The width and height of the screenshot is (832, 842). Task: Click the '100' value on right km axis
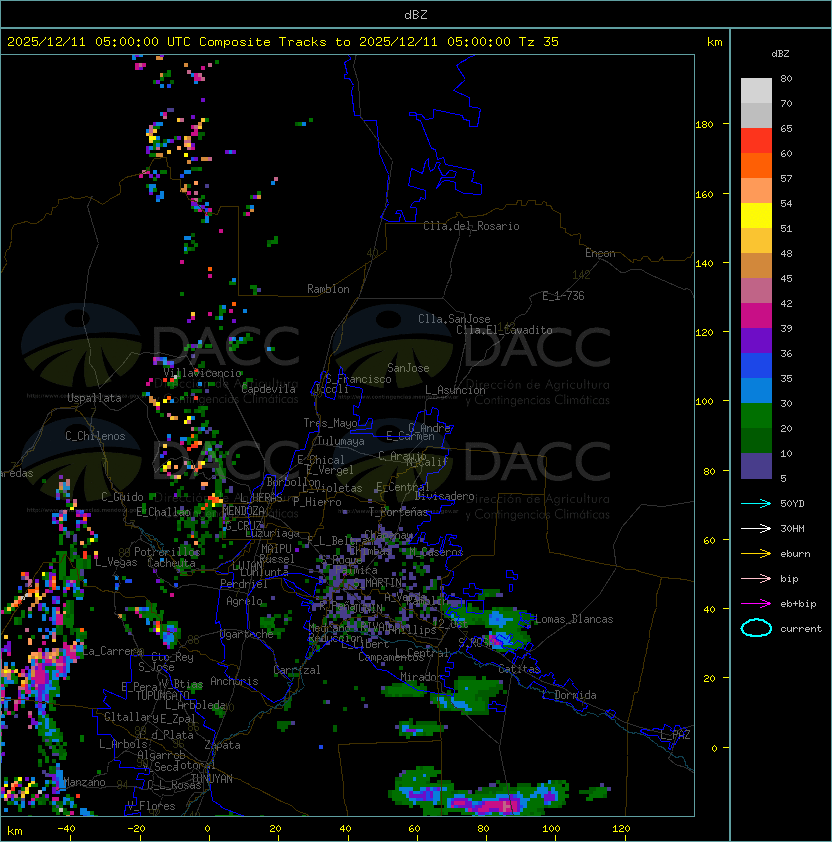(704, 402)
